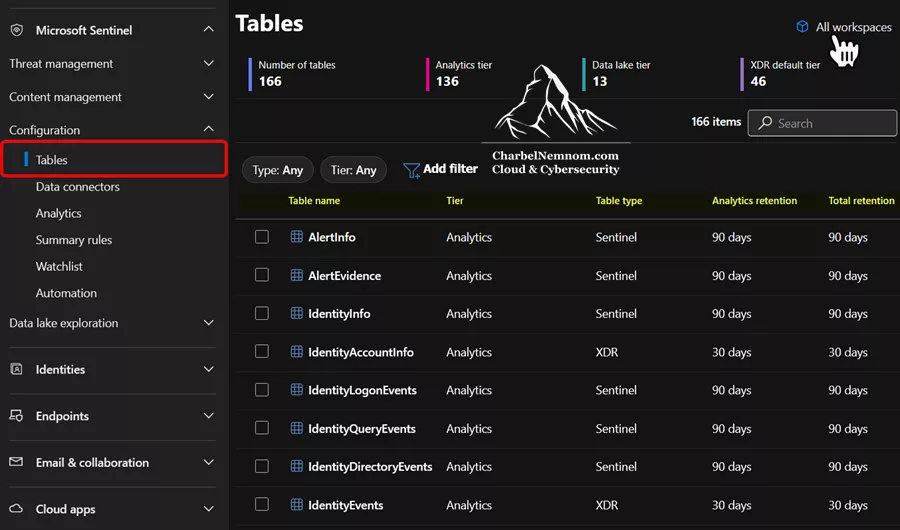Click the Analytics tier count 136
900x530 pixels.
point(447,82)
